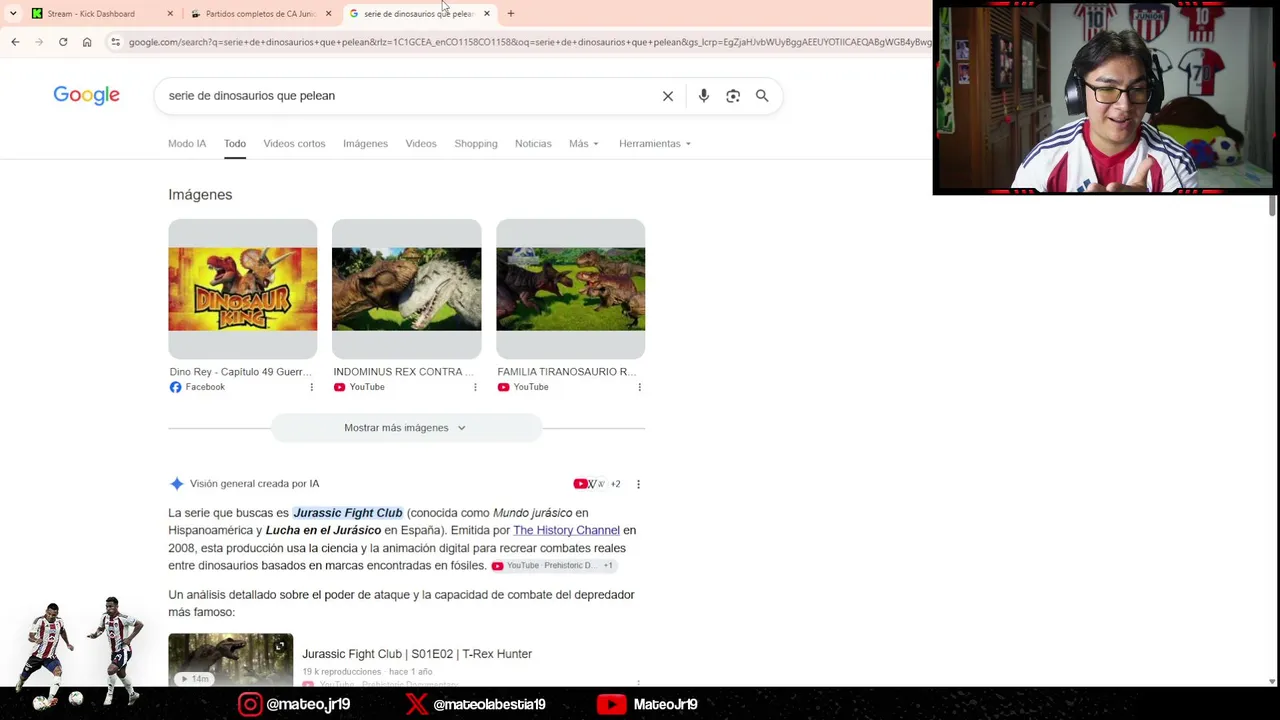
Task: Expand Mostrar más imágenes
Action: 406,428
